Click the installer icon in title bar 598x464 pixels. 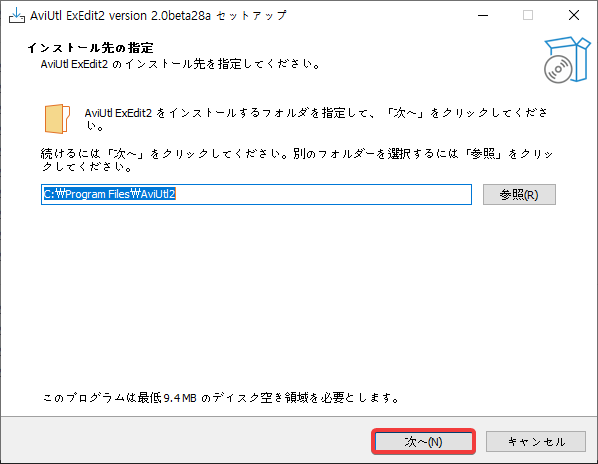[x=17, y=16]
